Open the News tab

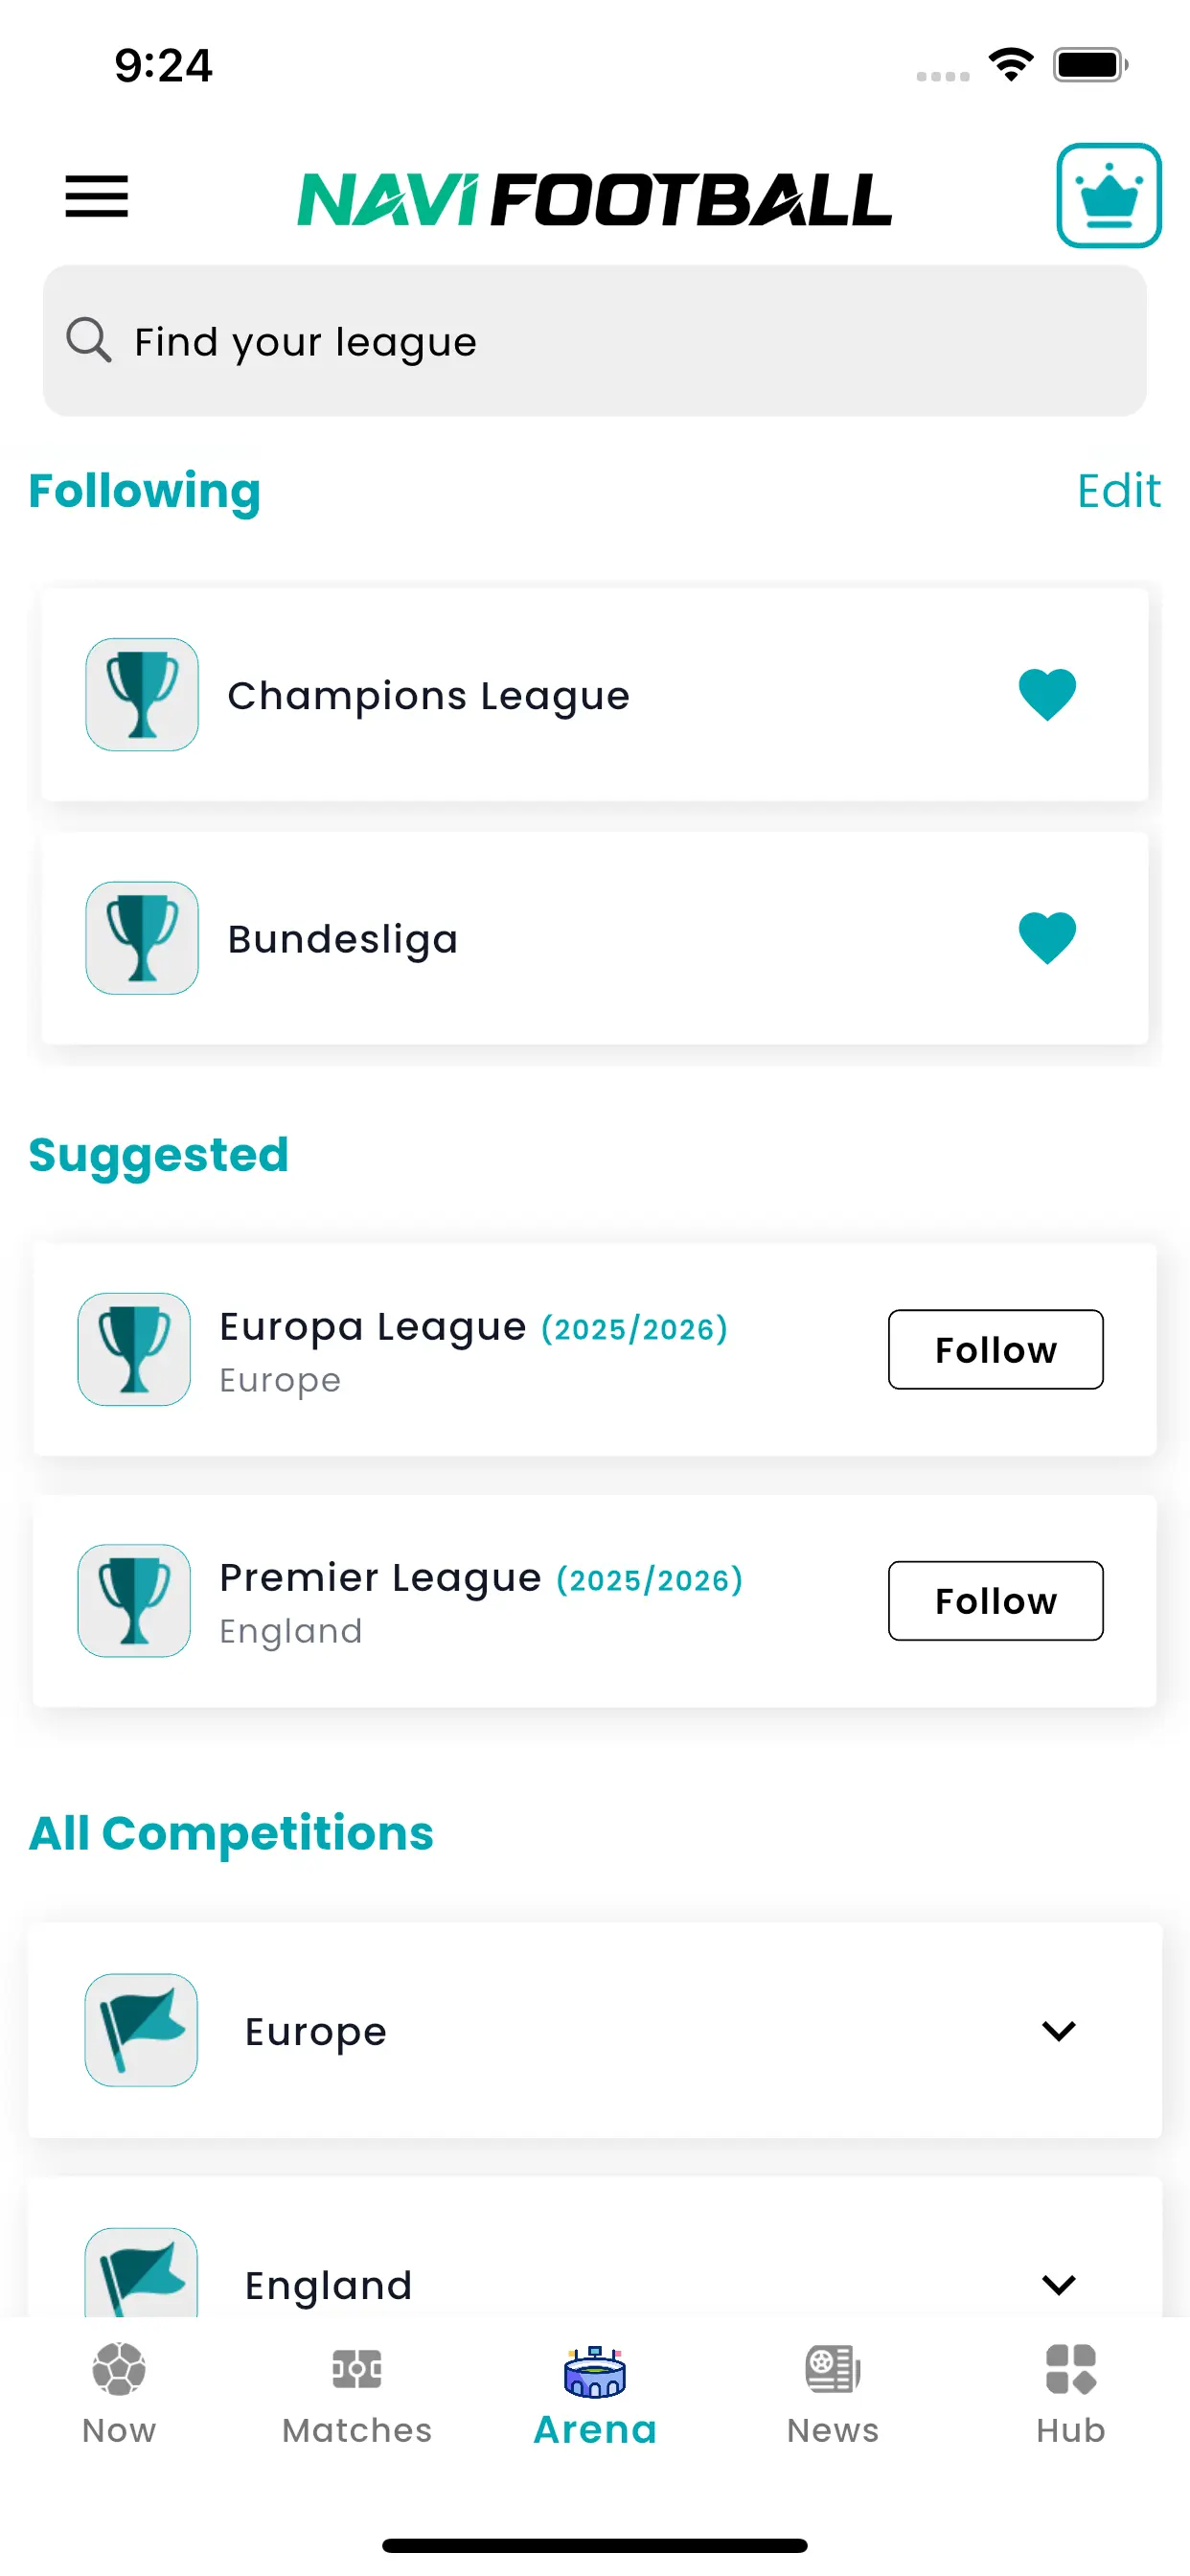tap(833, 2393)
